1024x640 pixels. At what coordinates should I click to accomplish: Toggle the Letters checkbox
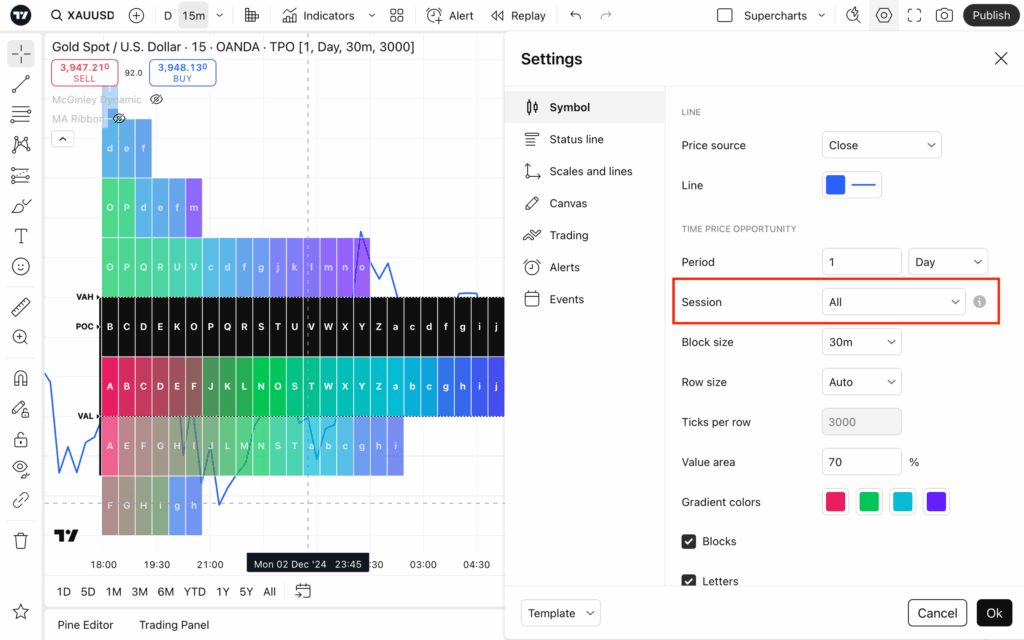pos(689,581)
